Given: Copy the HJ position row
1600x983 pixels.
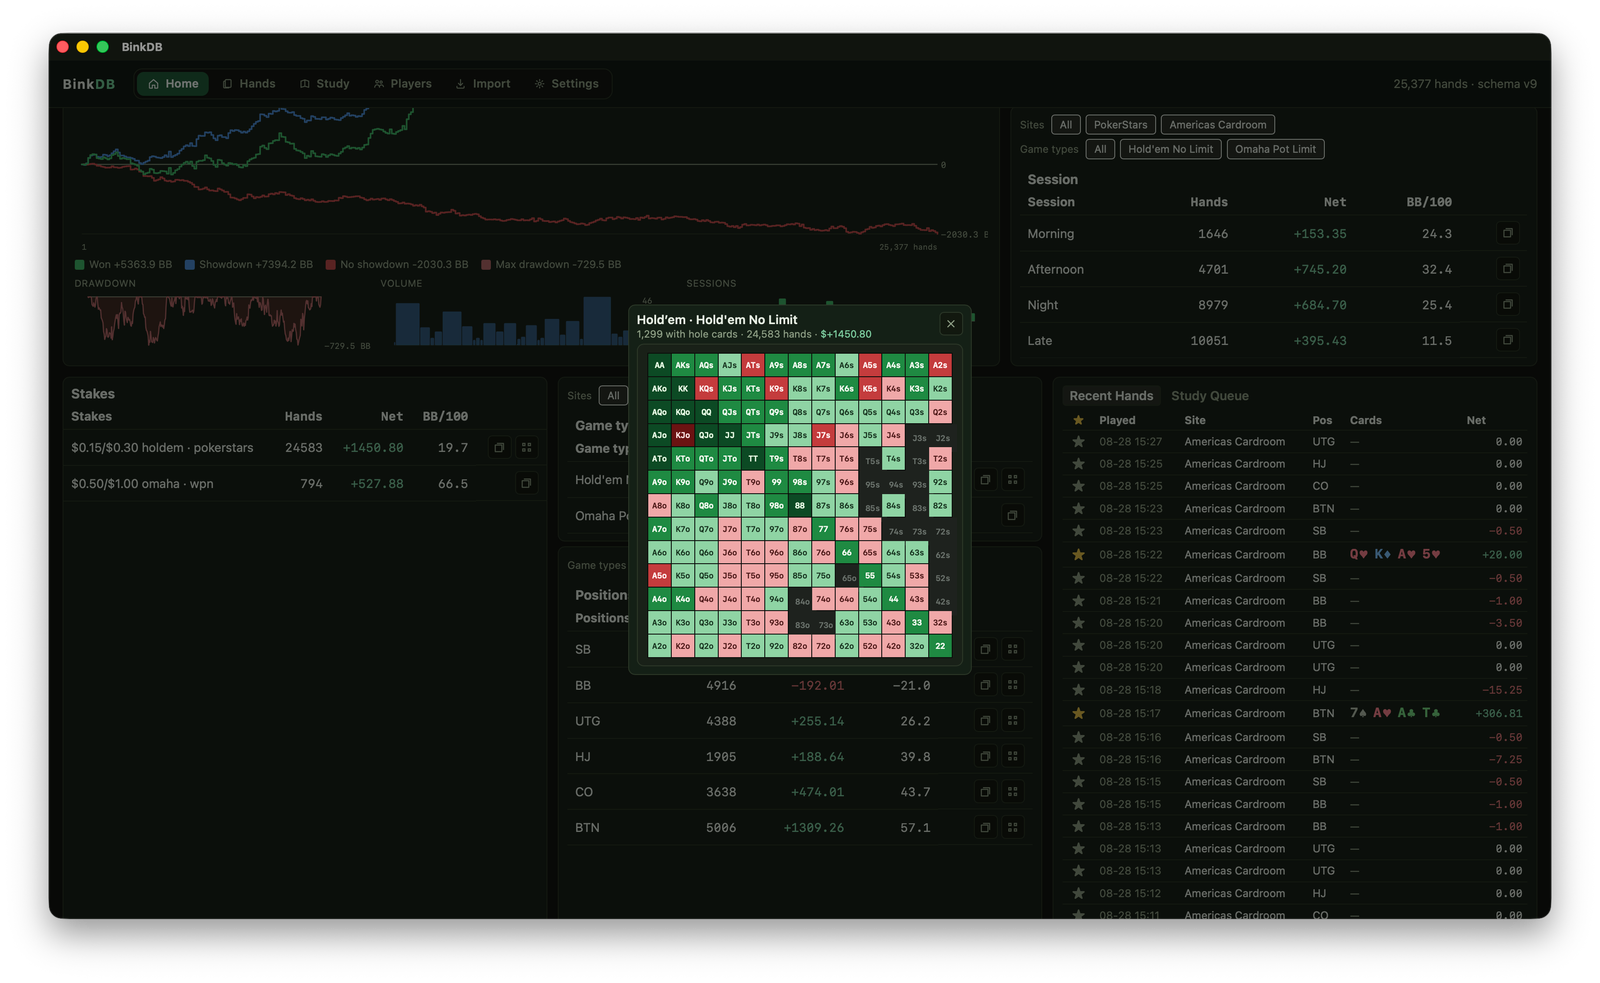Looking at the screenshot, I should (x=985, y=757).
